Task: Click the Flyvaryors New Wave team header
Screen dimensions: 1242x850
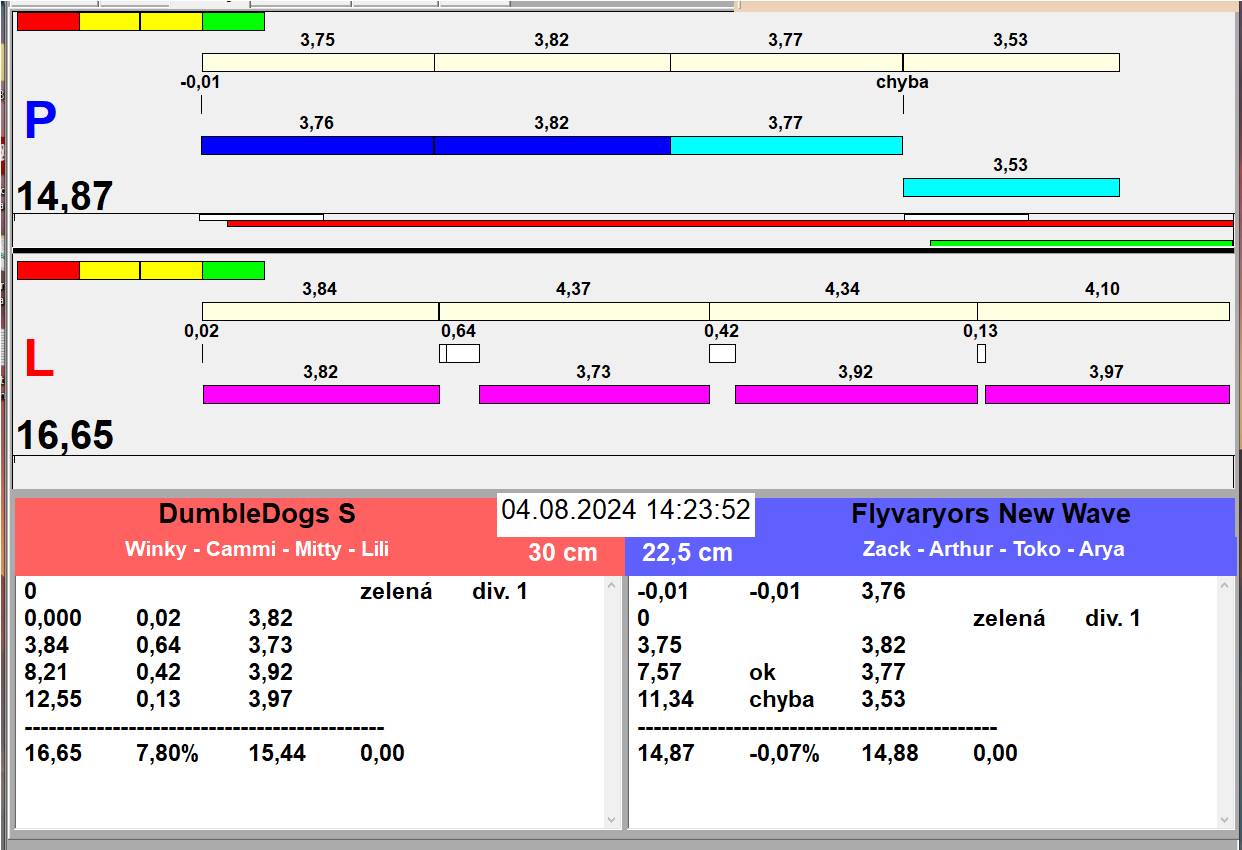Action: [x=990, y=514]
